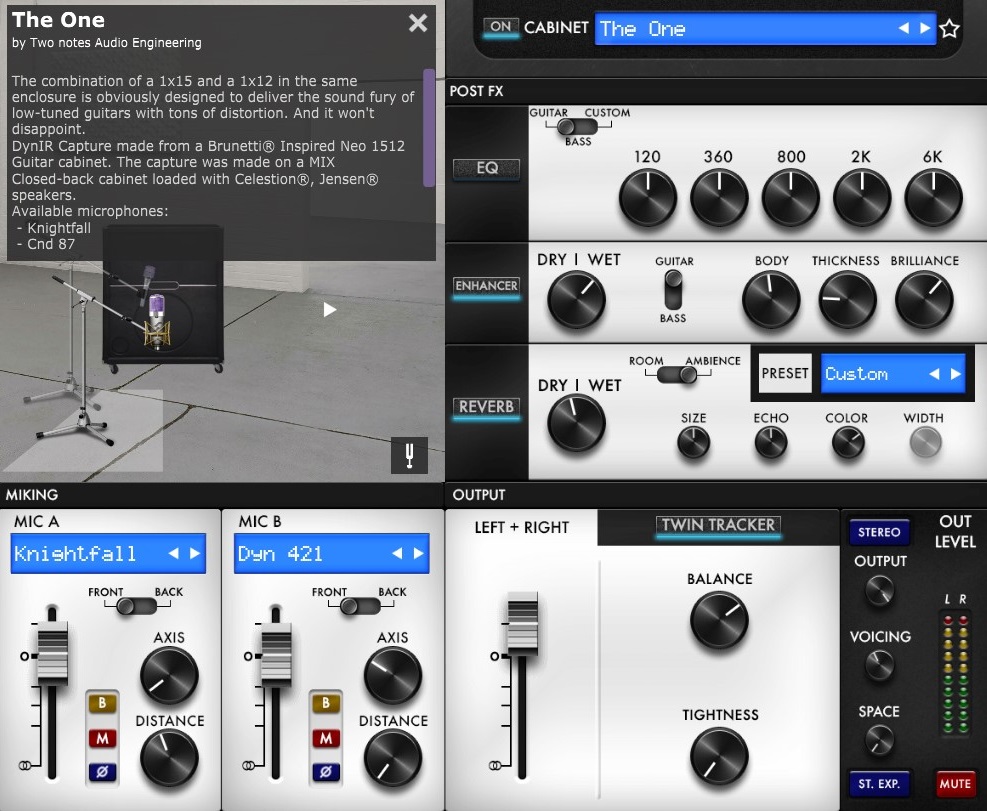Select previous cabinet with left arrow
987x811 pixels.
point(903,28)
